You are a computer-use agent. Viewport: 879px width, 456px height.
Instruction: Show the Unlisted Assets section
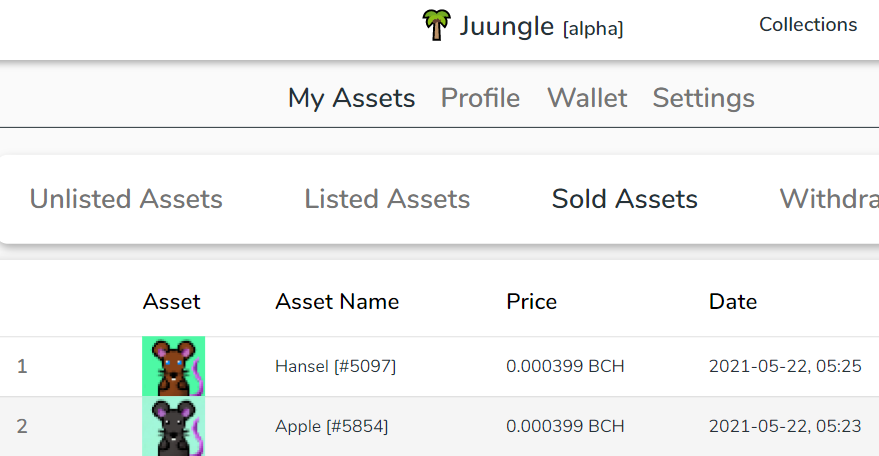pyautogui.click(x=126, y=199)
